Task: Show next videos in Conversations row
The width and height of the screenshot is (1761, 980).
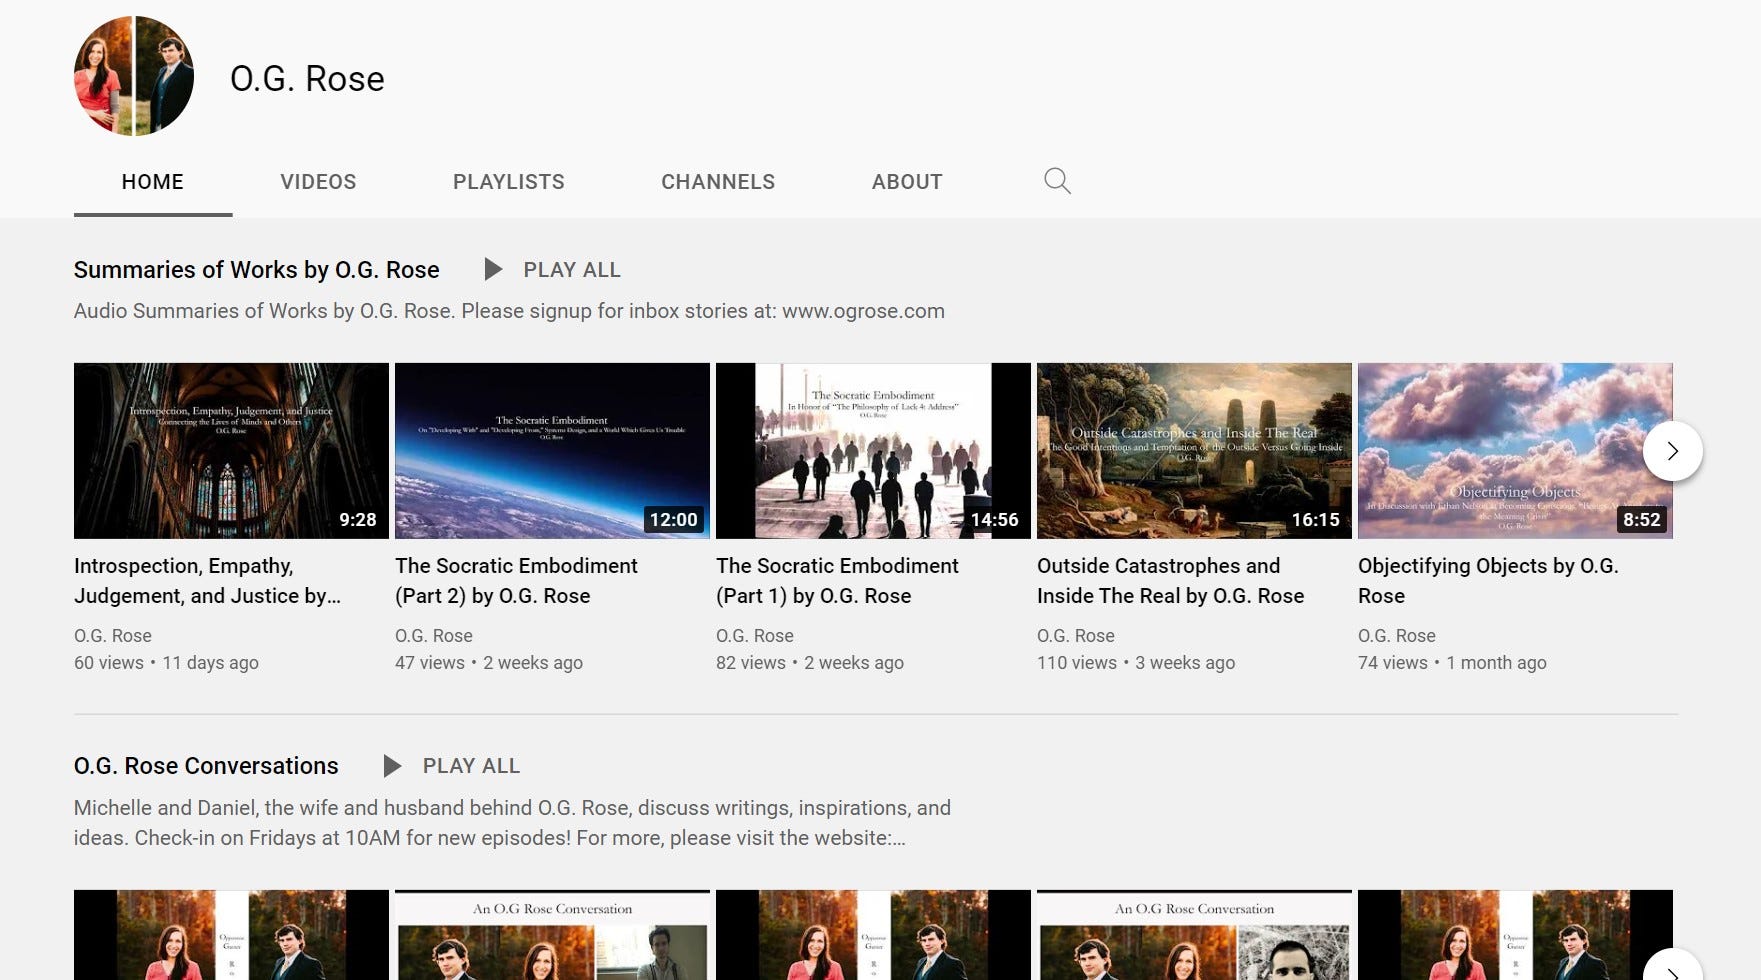Action: coord(1672,965)
